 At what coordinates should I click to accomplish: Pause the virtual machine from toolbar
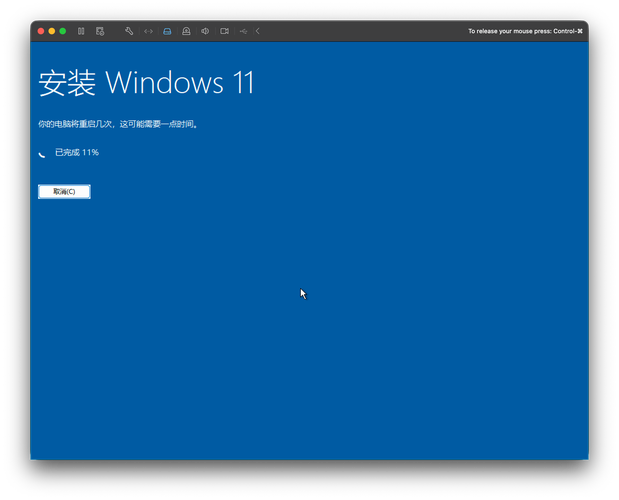click(x=81, y=31)
